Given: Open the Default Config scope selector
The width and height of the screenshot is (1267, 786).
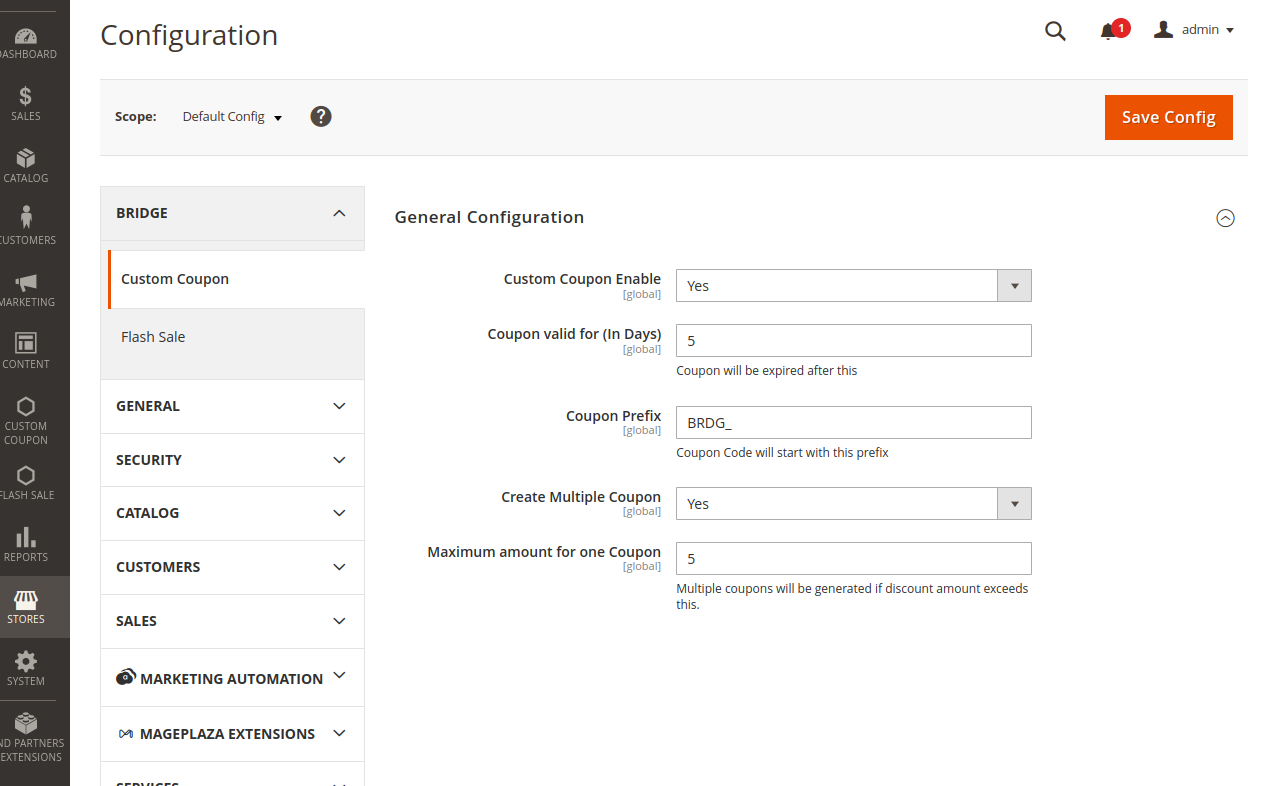Looking at the screenshot, I should tap(232, 117).
